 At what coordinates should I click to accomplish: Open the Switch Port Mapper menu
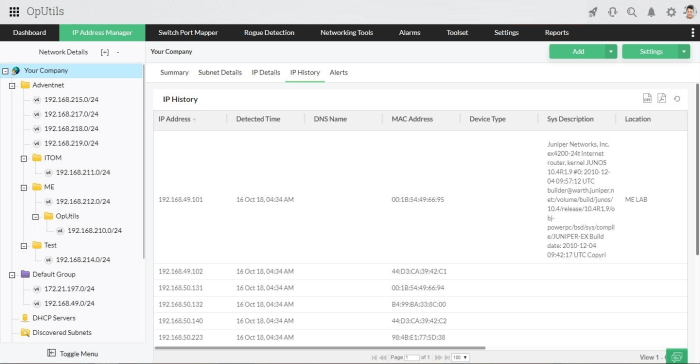(x=188, y=33)
